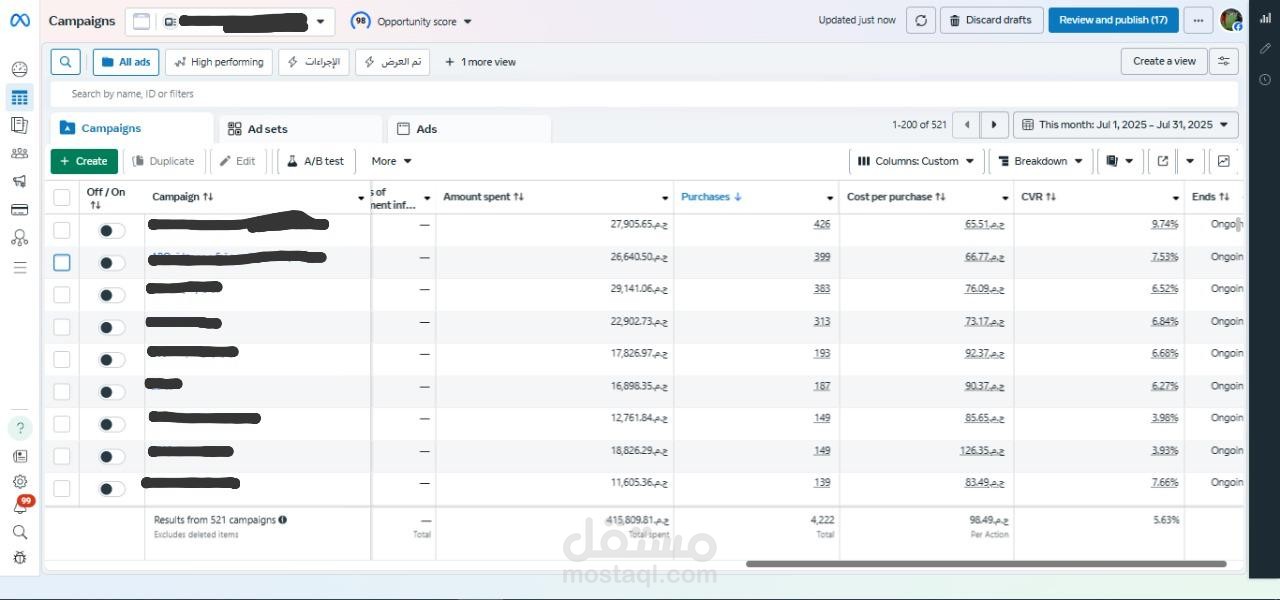Image resolution: width=1280 pixels, height=600 pixels.
Task: Open the reports icon dropdown beside Breakdown
Action: (1120, 161)
